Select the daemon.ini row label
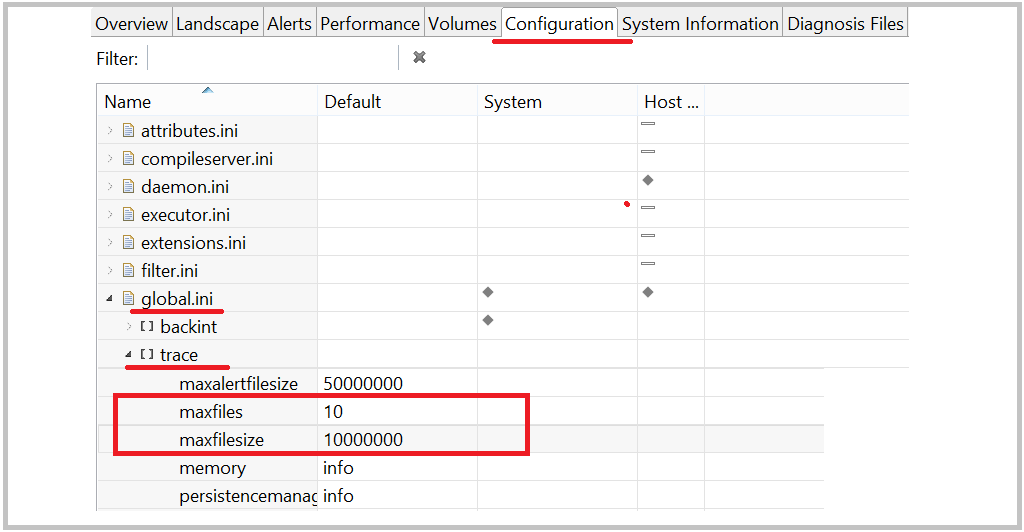The image size is (1024, 532). 185,187
